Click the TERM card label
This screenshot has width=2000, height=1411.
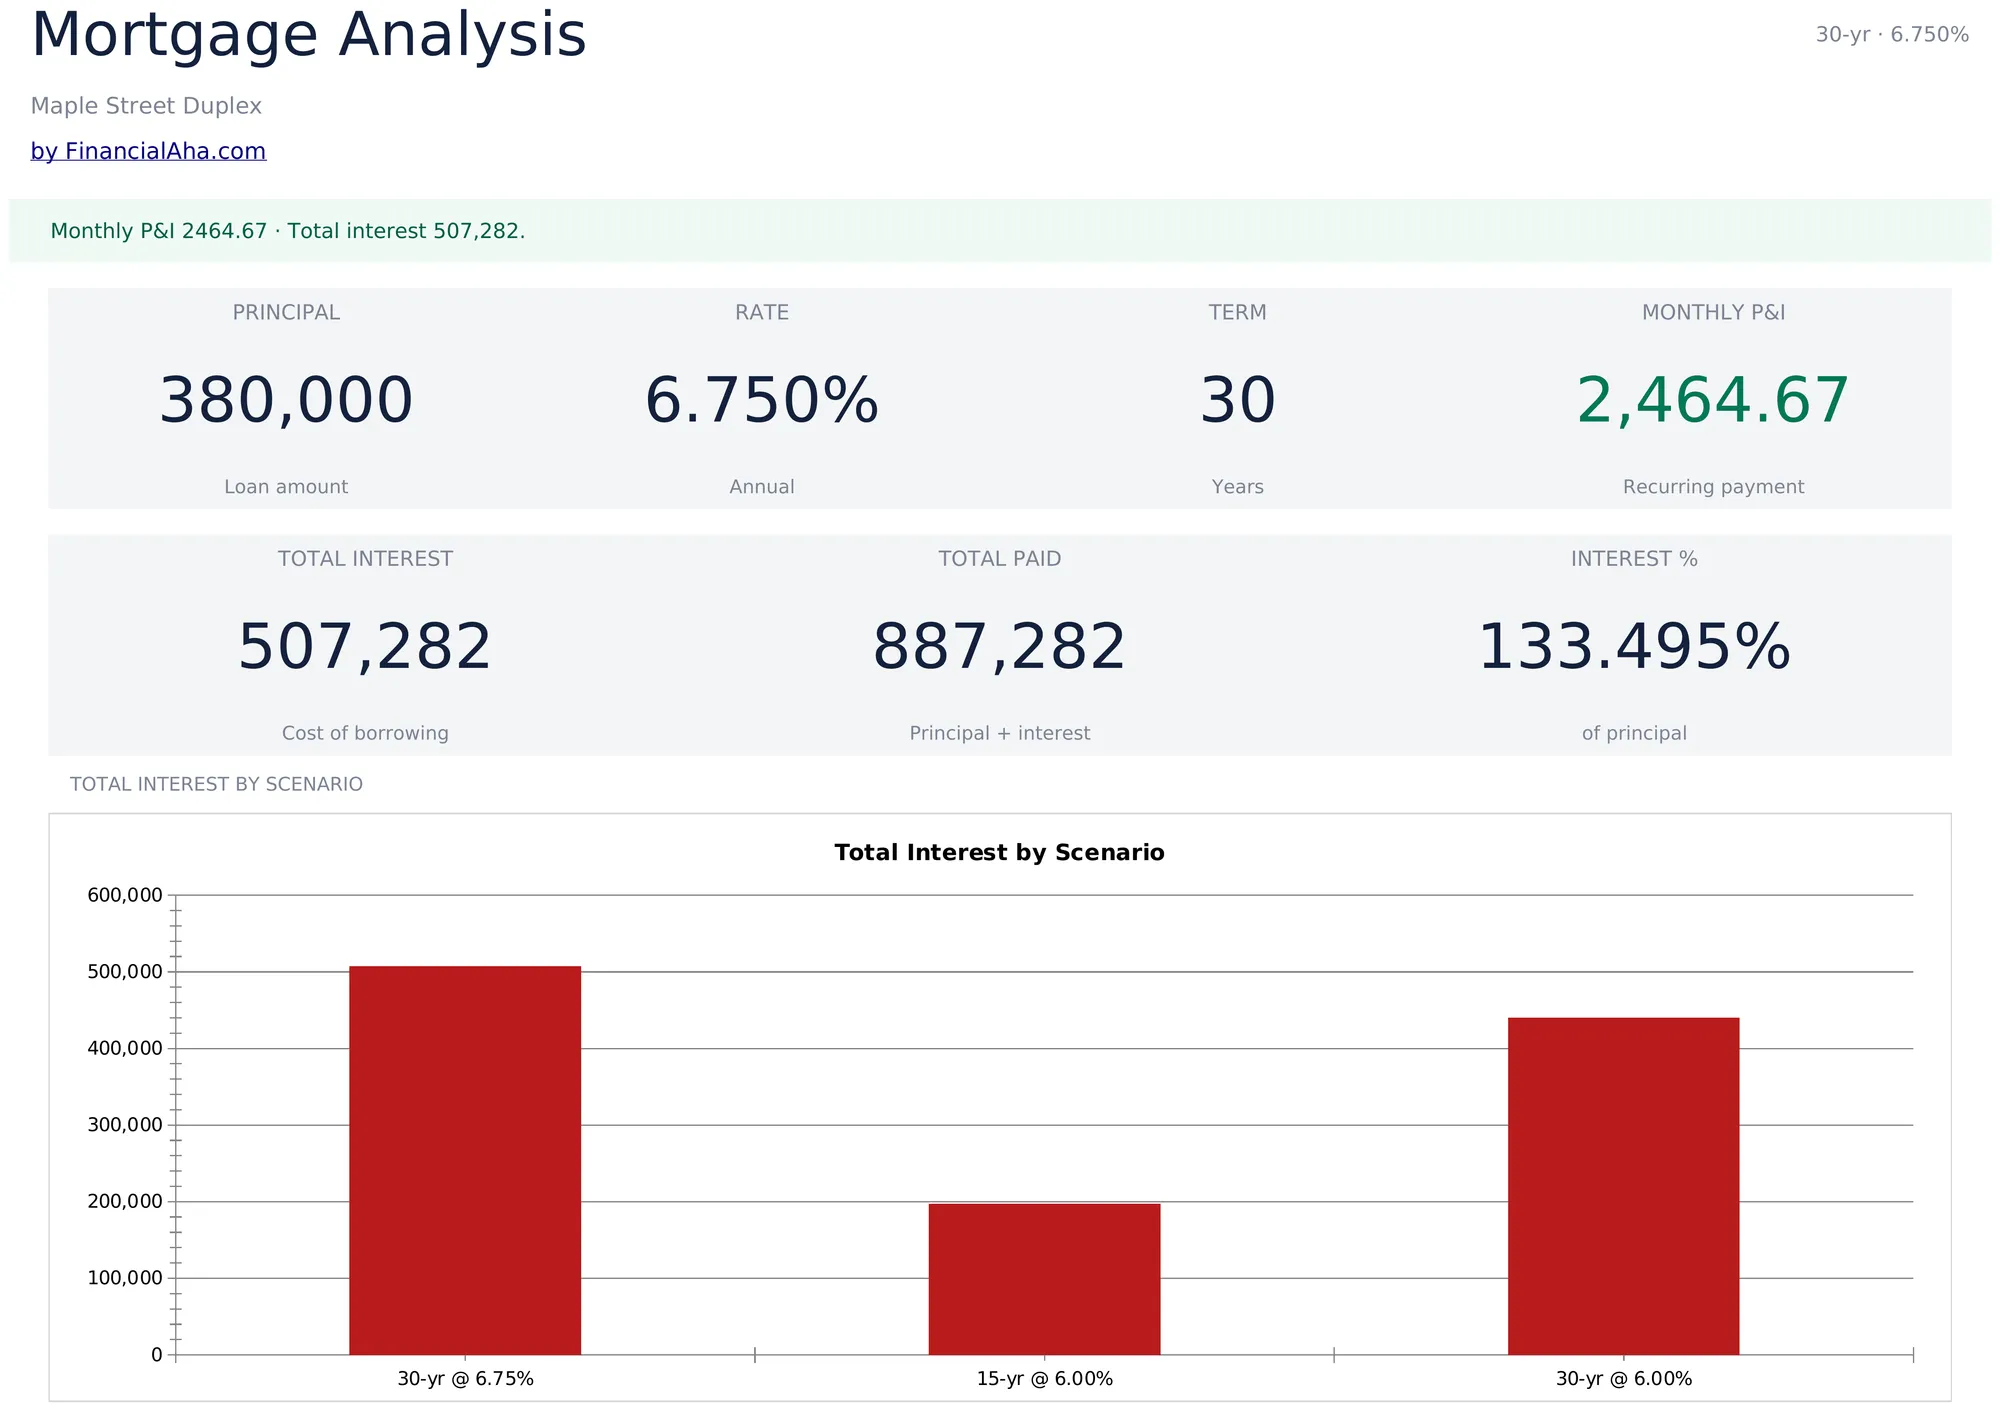1238,312
